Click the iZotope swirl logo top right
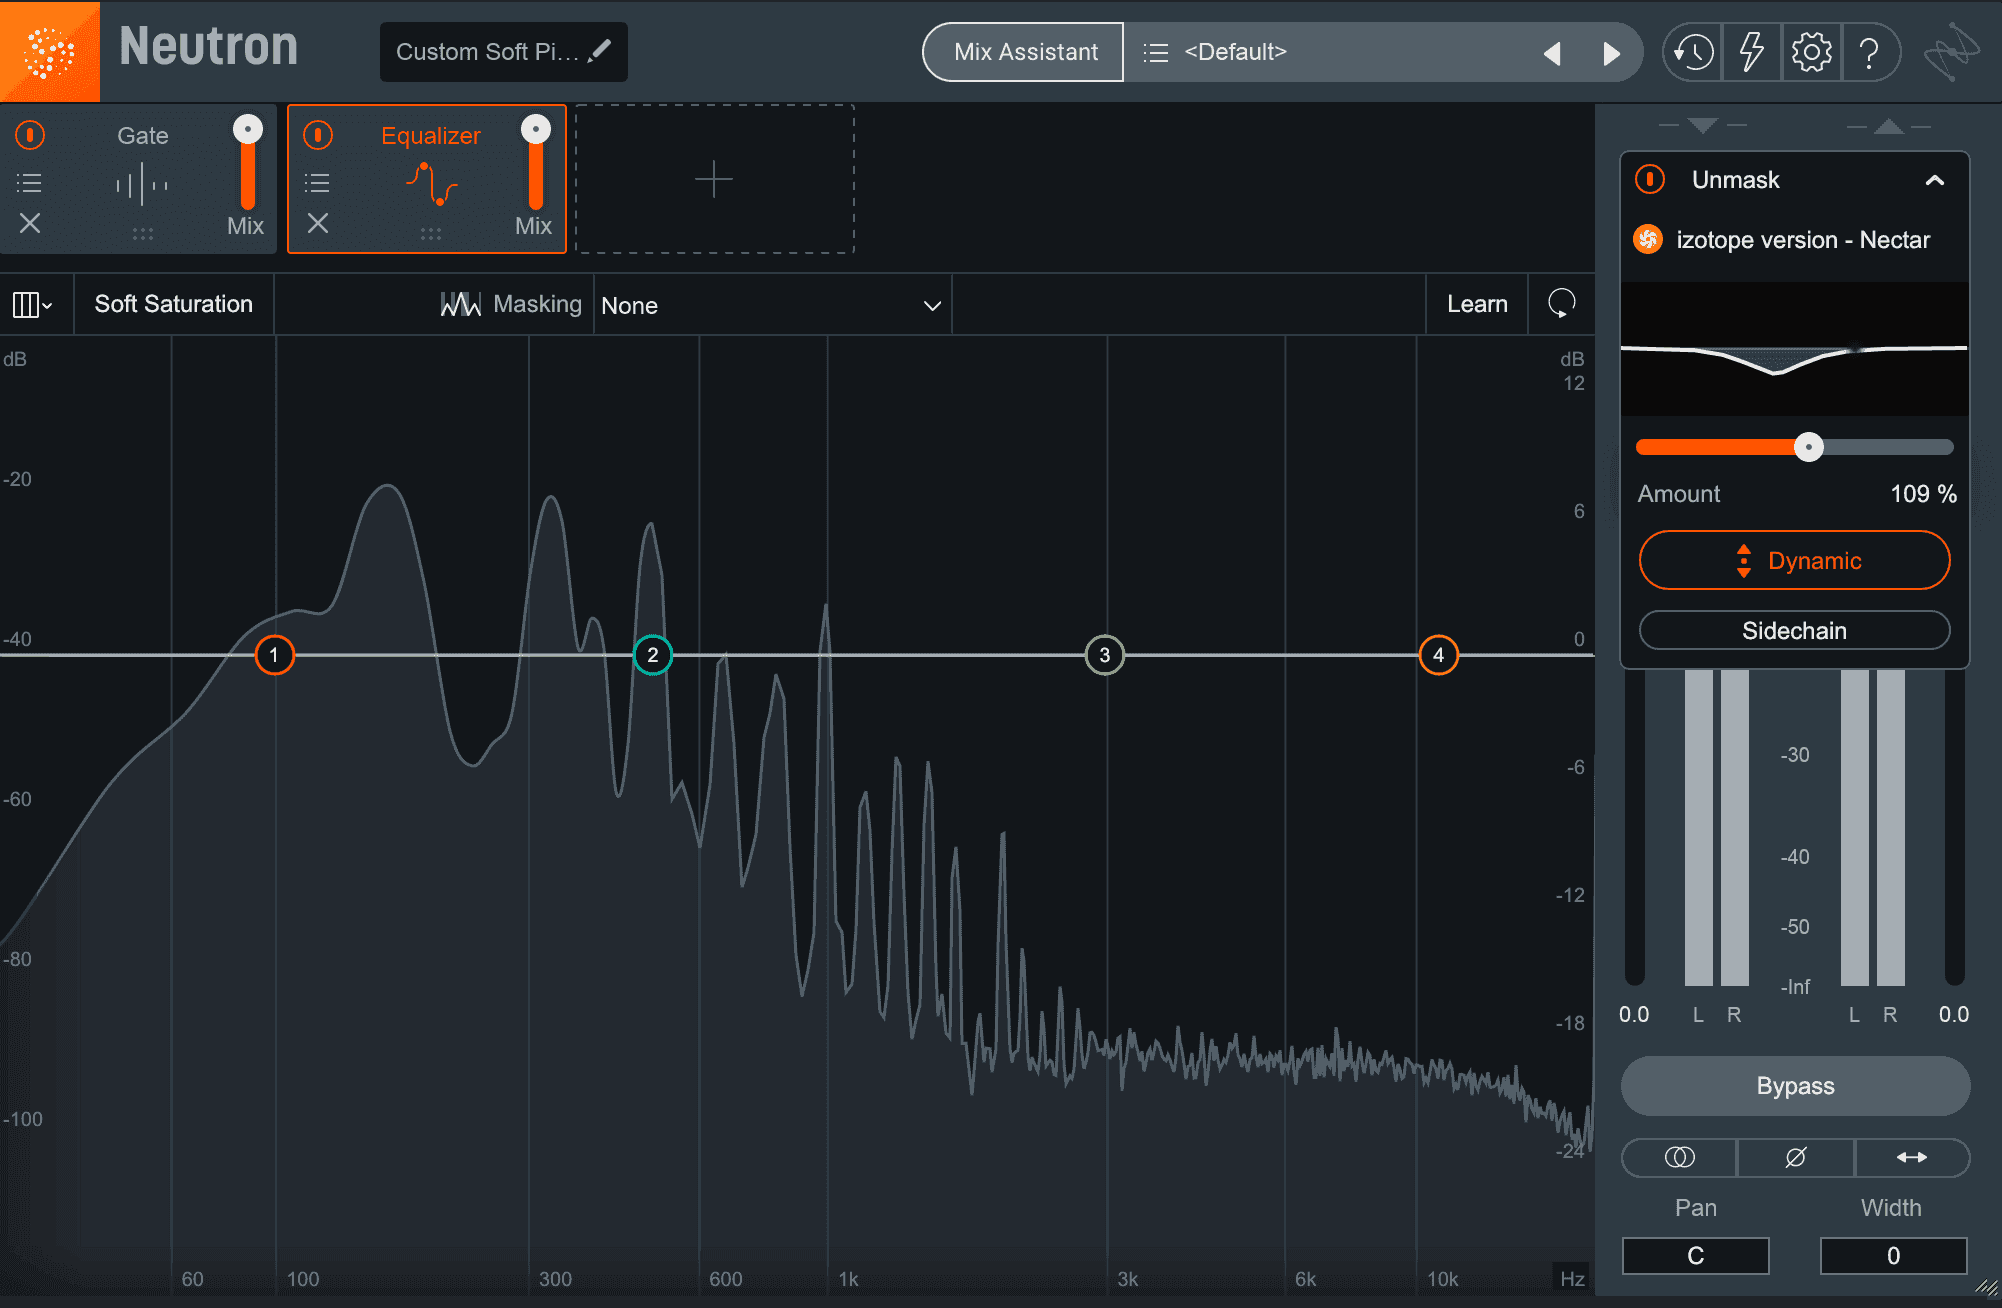 (1951, 52)
